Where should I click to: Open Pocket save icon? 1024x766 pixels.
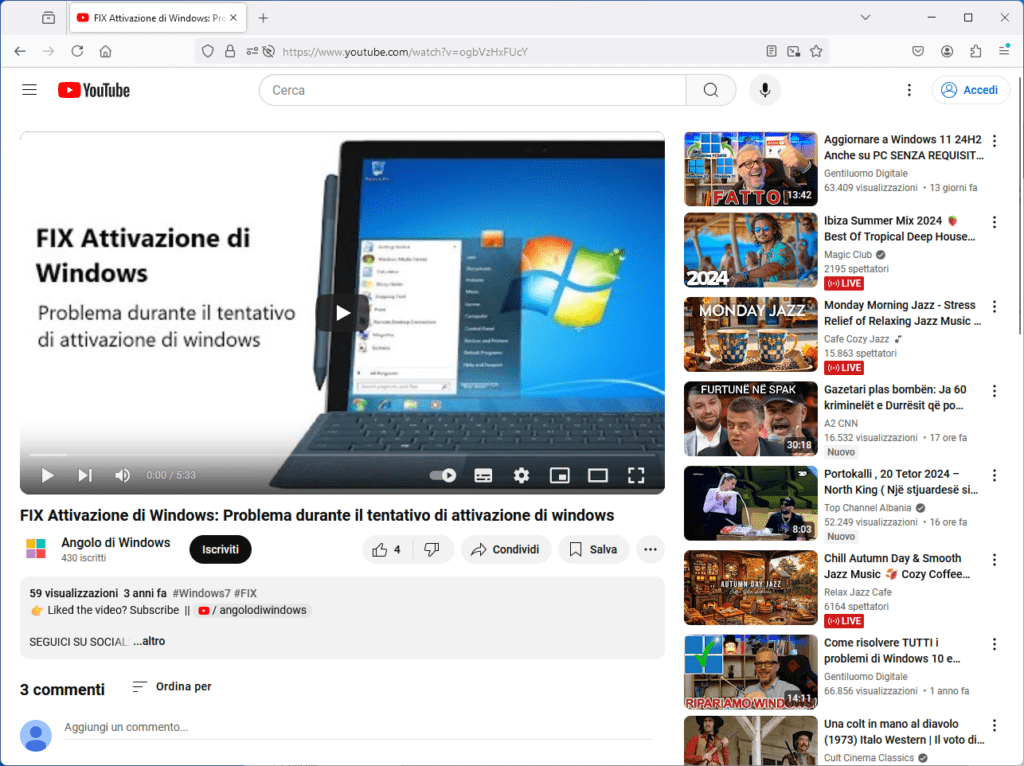pyautogui.click(x=918, y=51)
